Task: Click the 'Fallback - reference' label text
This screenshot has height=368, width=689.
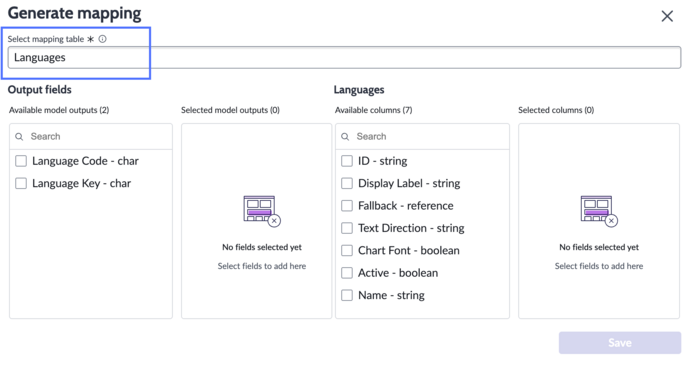Action: [406, 206]
